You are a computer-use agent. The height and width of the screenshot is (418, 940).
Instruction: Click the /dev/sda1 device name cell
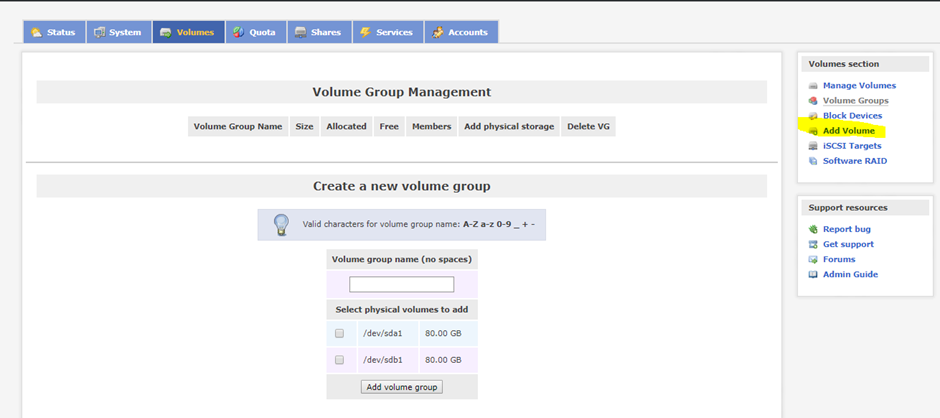(388, 333)
